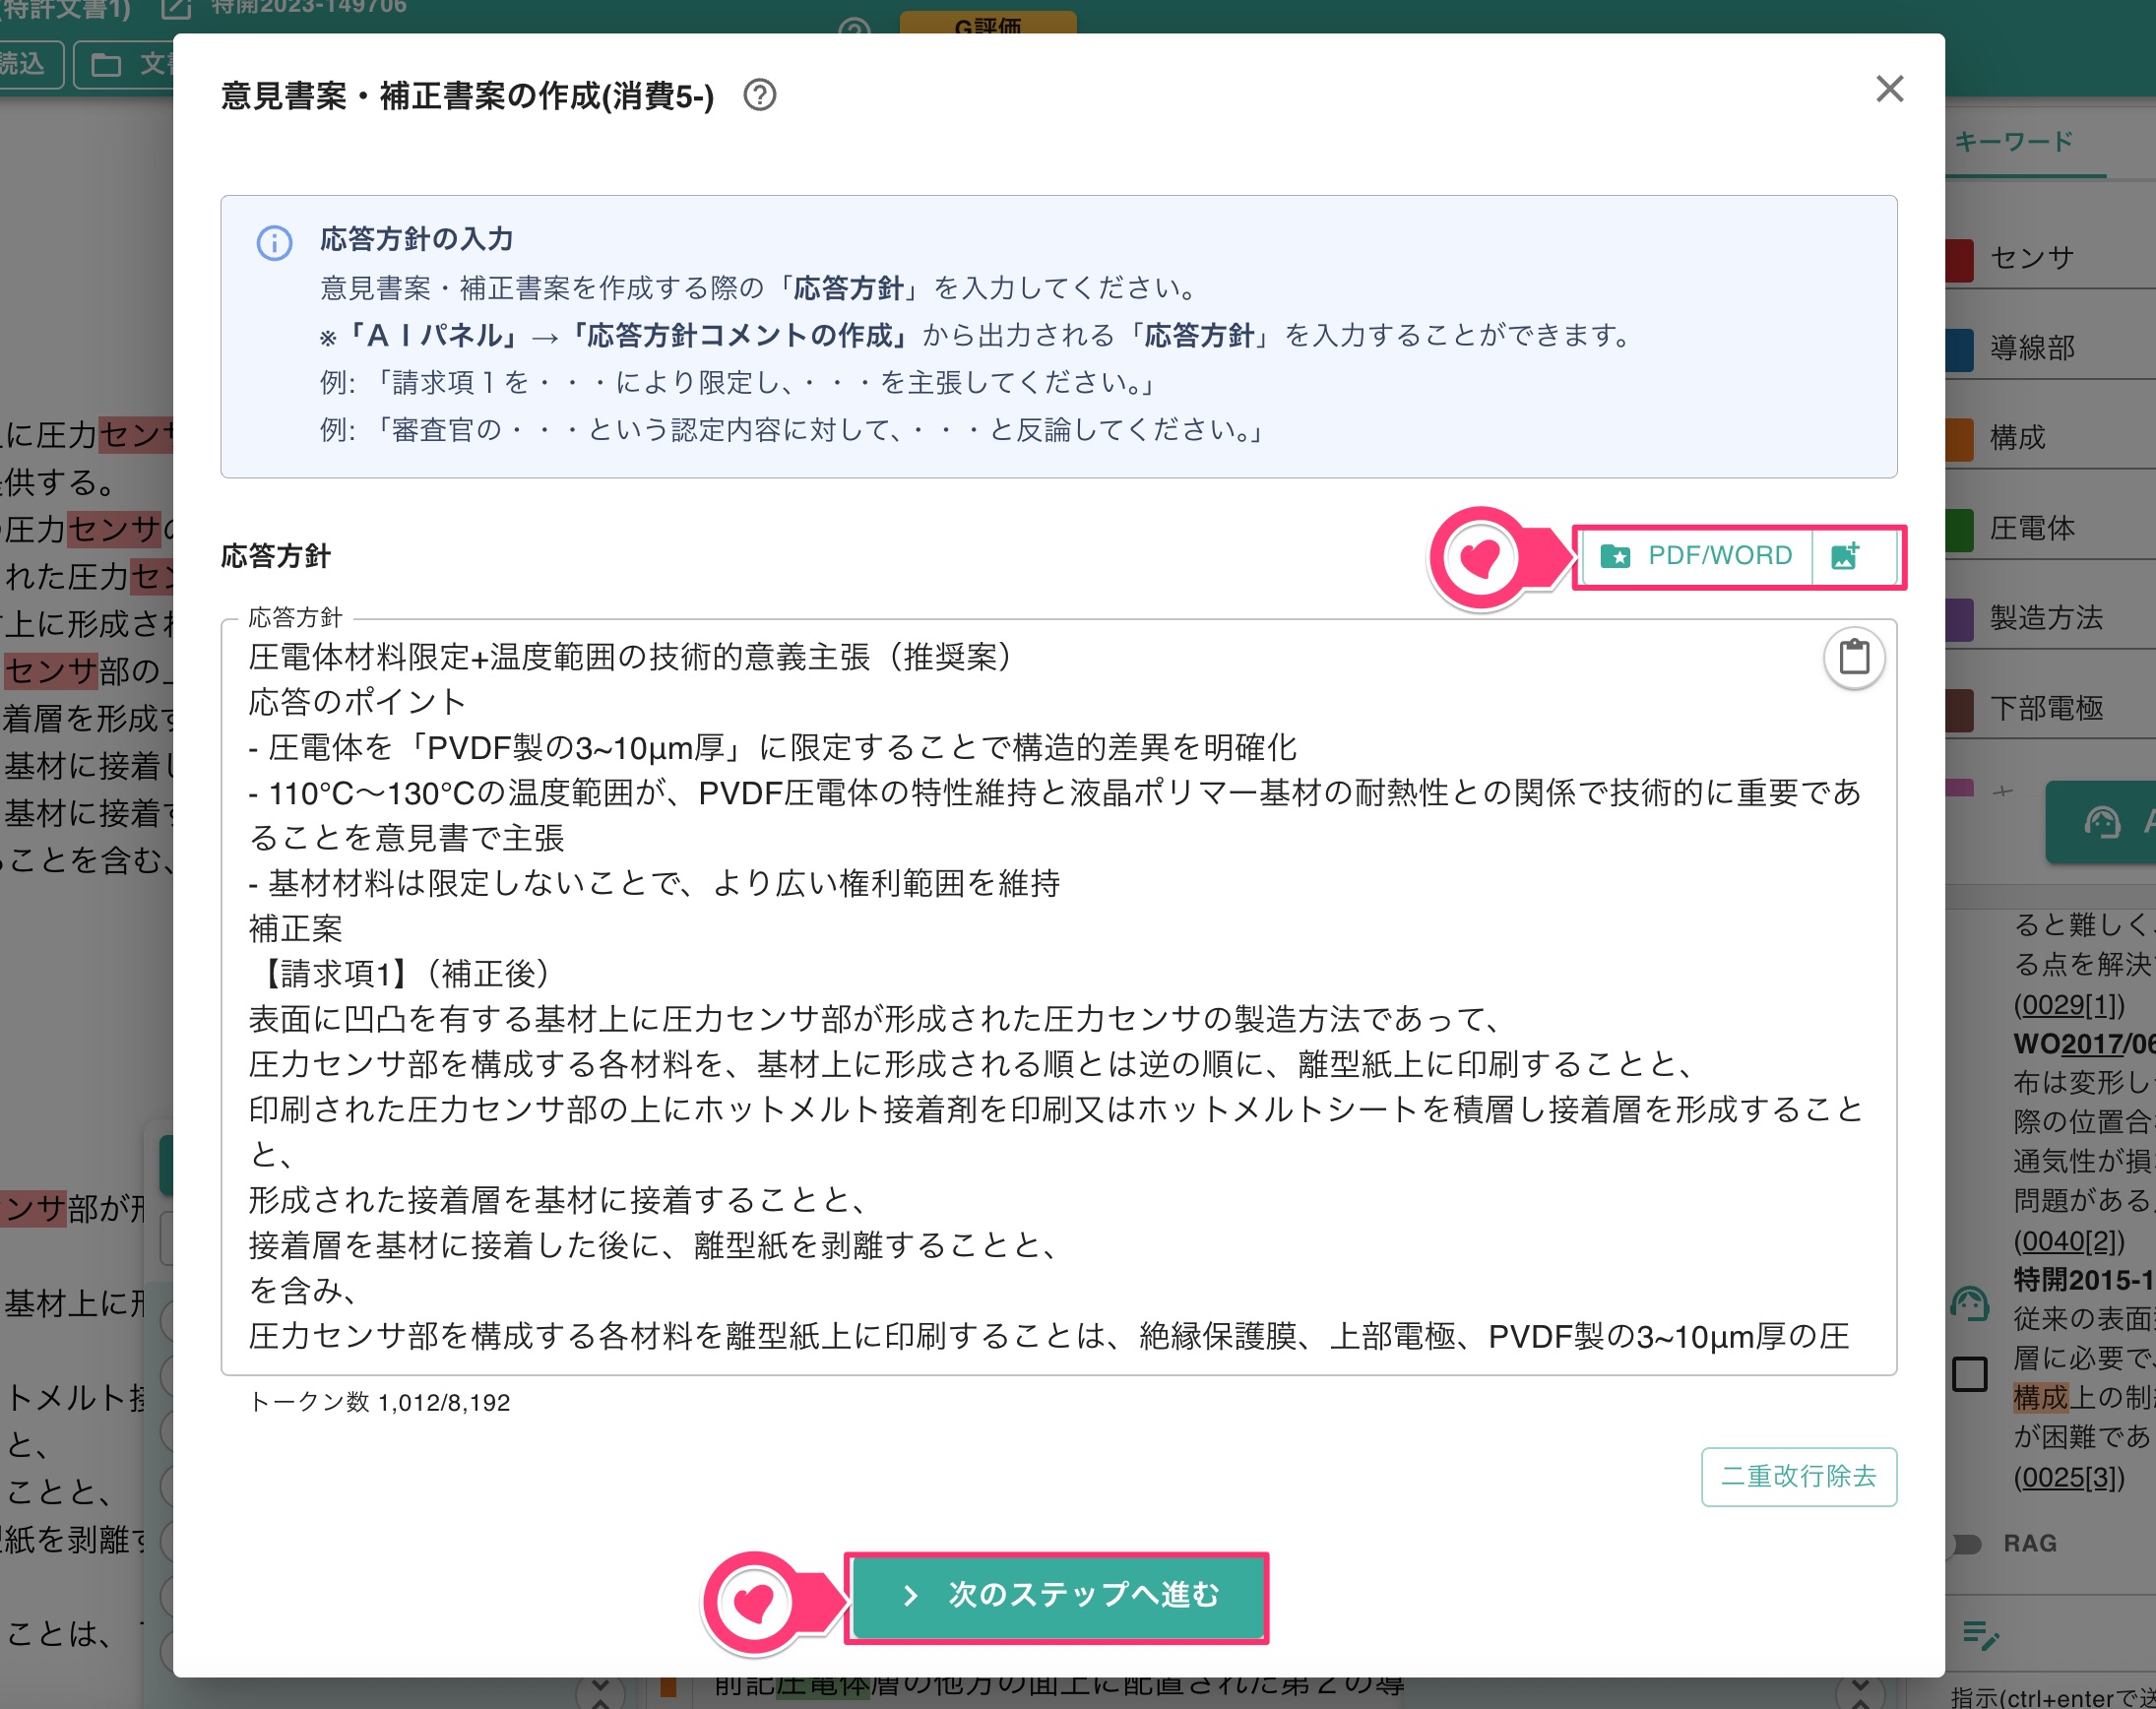Open the (0040[2]) reference link
The width and height of the screenshot is (2156, 1709).
click(x=2068, y=1241)
